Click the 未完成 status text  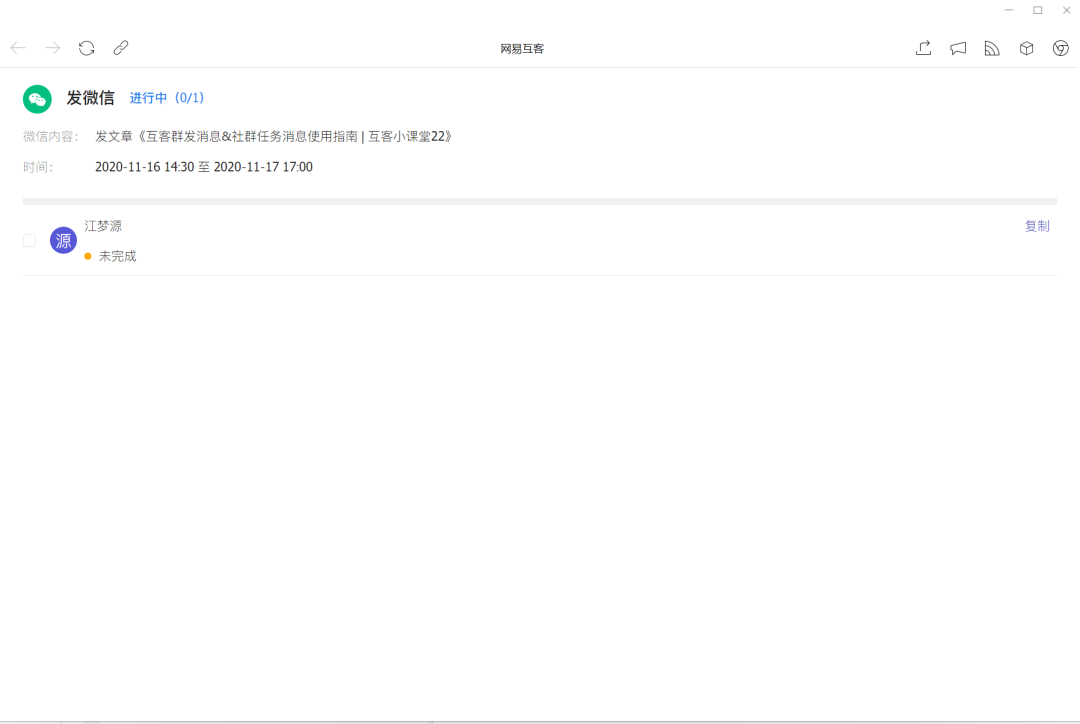tap(118, 256)
